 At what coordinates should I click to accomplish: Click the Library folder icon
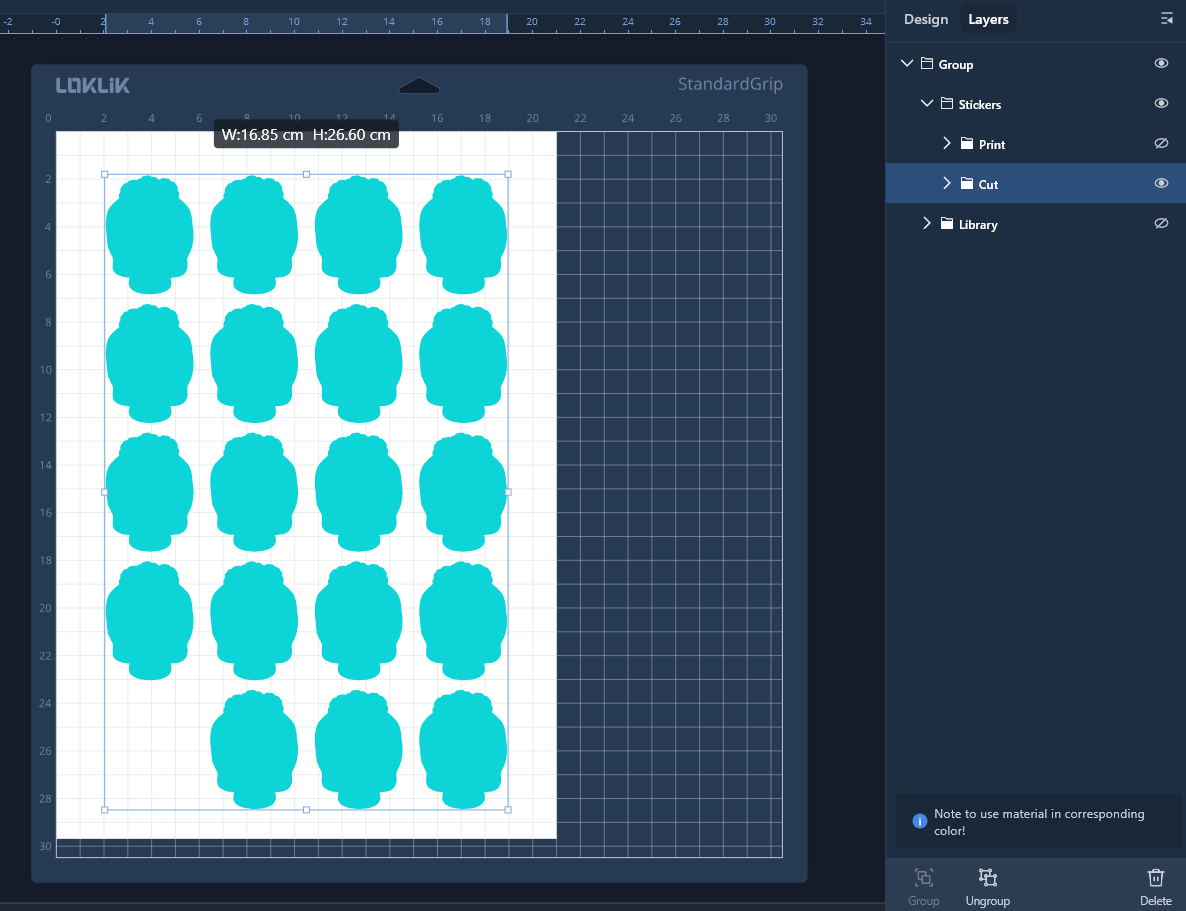point(947,224)
